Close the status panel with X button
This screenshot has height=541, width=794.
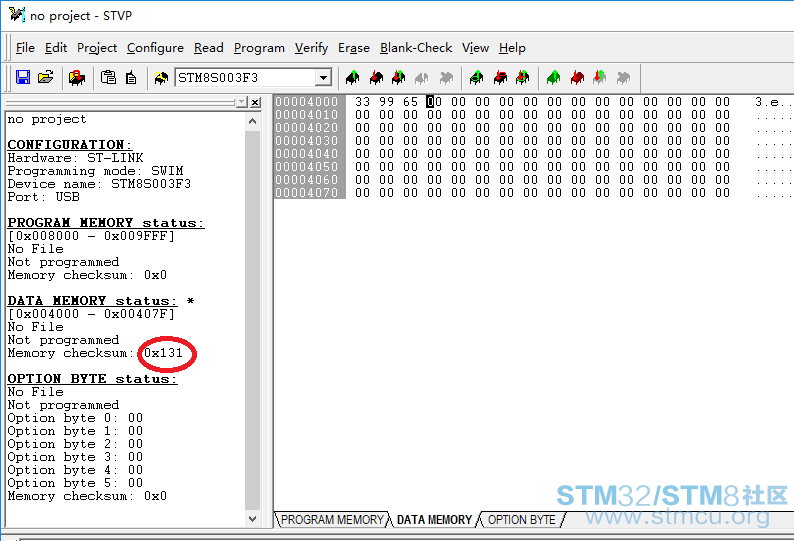tap(255, 102)
